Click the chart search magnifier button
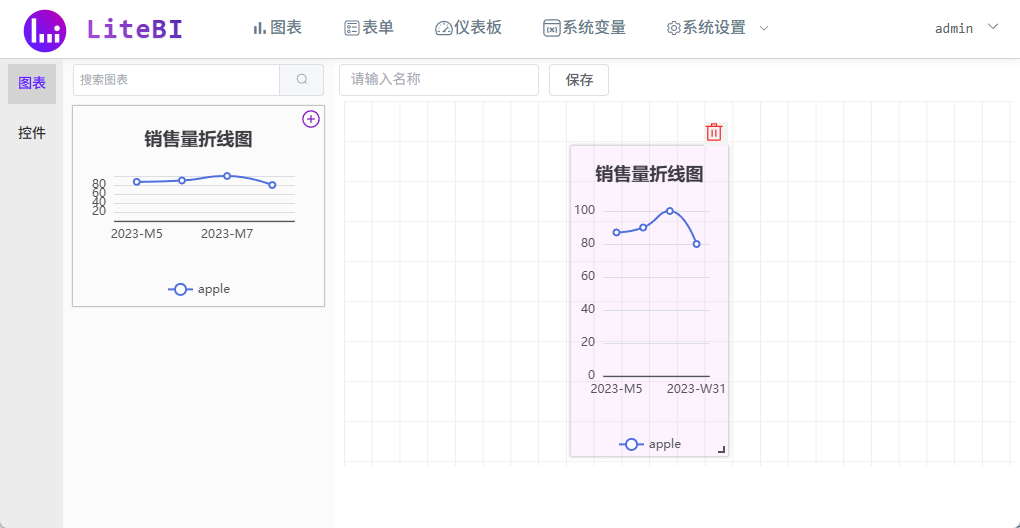 click(x=302, y=80)
